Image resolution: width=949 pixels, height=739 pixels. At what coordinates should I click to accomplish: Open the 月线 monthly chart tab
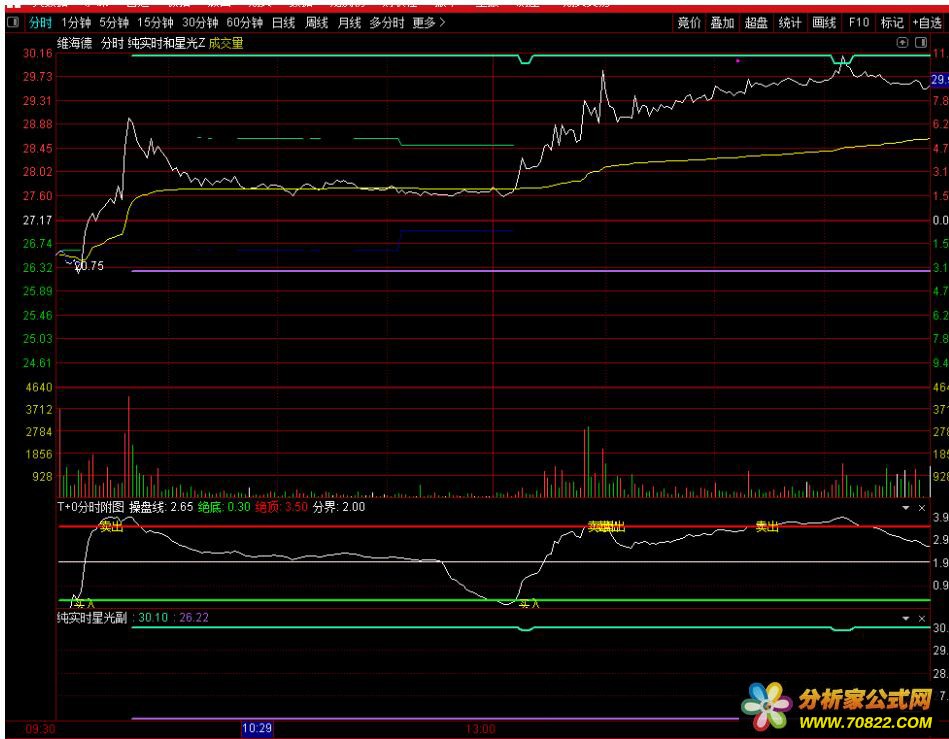tap(349, 23)
